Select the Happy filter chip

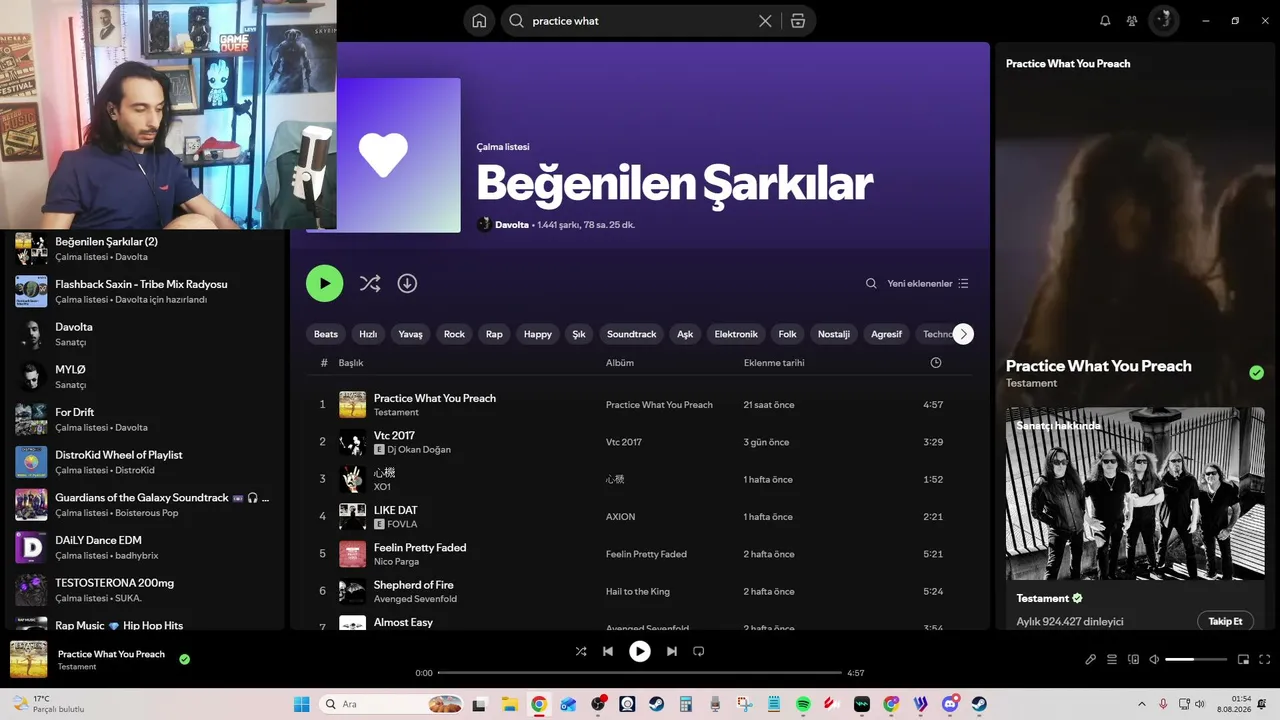[x=538, y=334]
